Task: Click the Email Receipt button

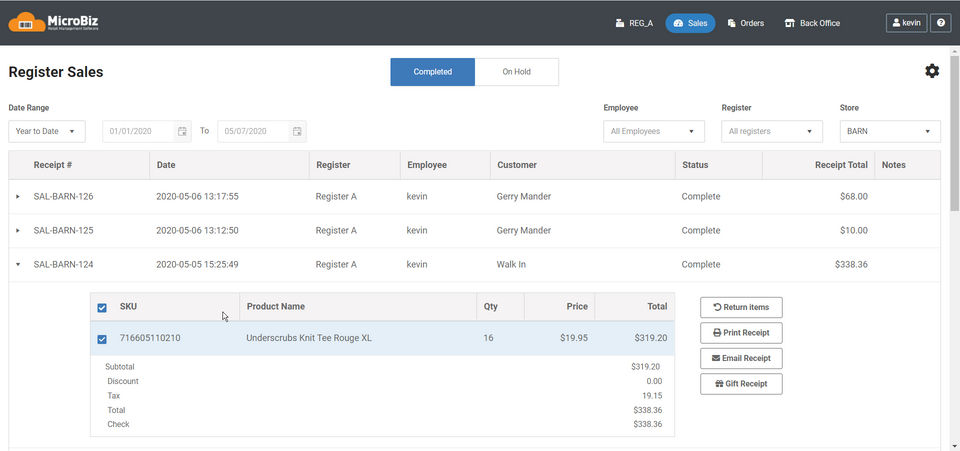Action: [x=741, y=358]
